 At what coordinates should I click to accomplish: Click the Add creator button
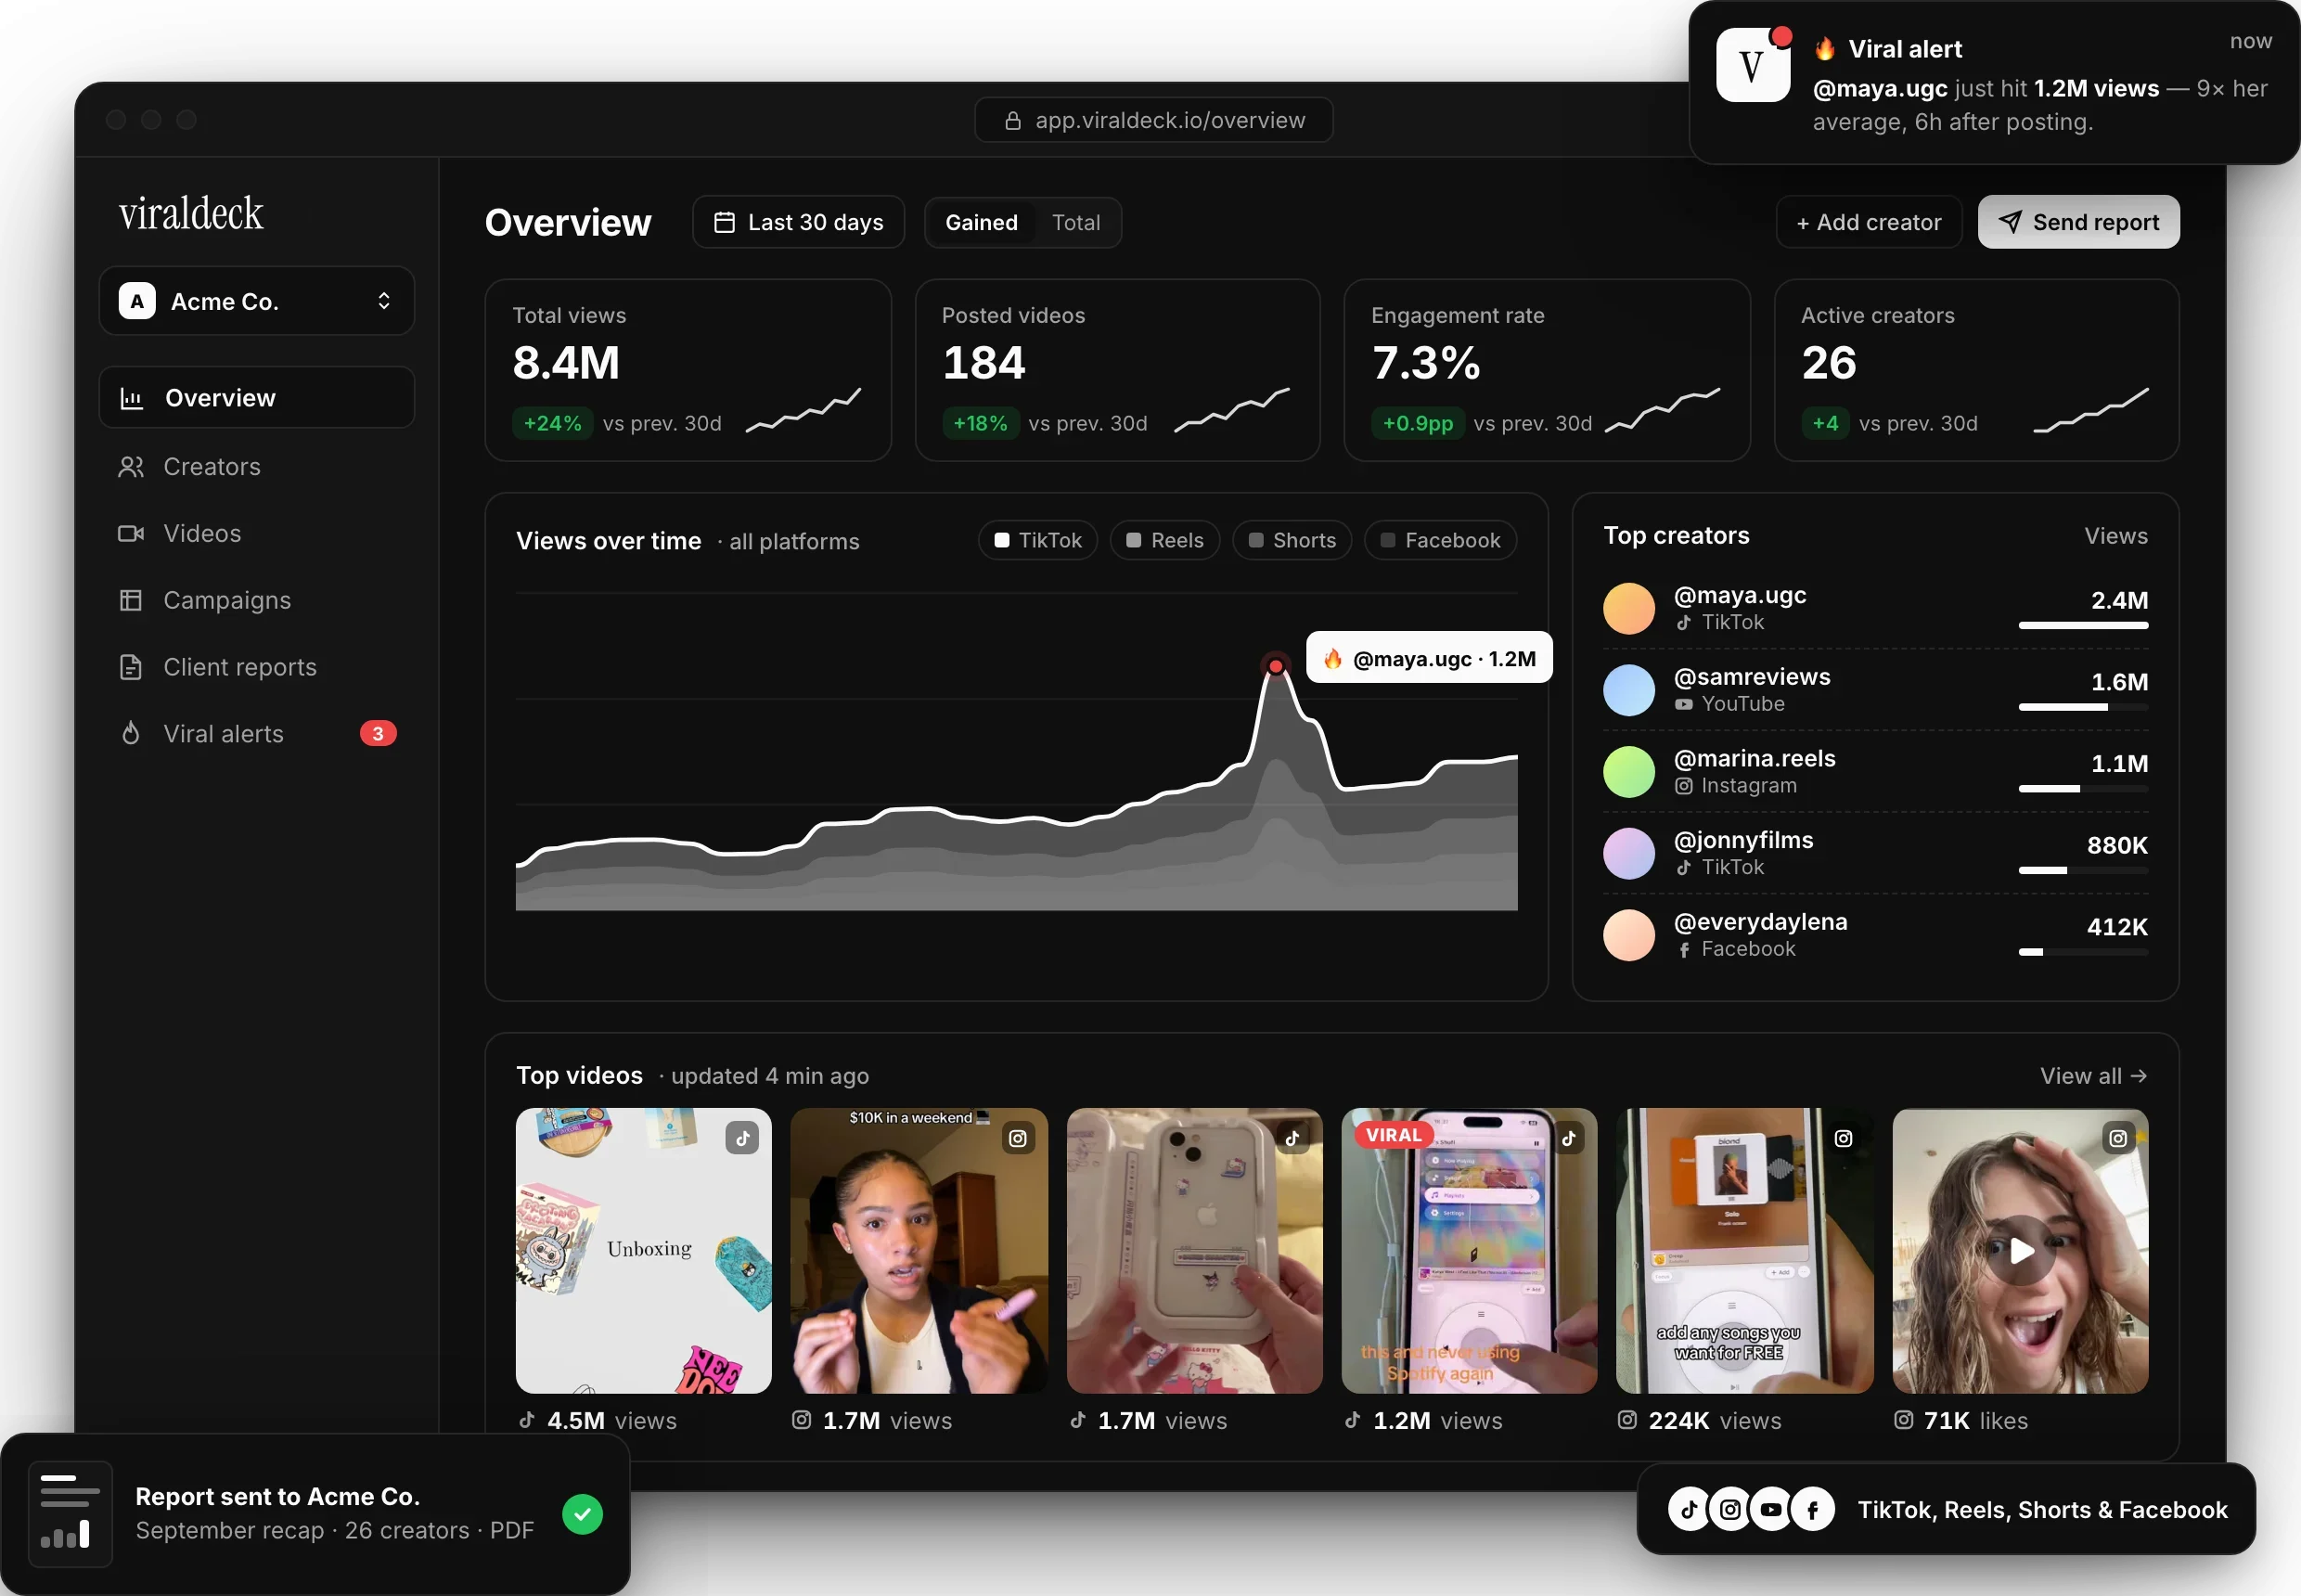click(x=1868, y=222)
